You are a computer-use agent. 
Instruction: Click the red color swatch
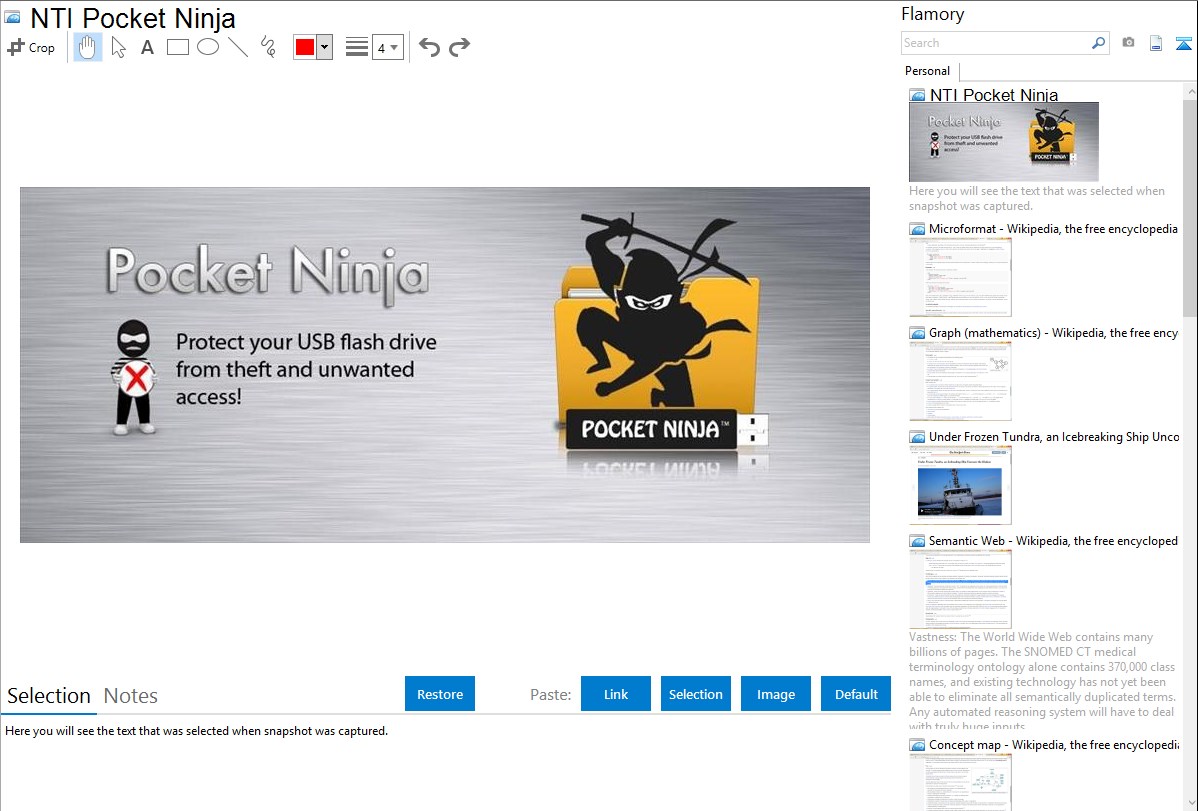305,47
